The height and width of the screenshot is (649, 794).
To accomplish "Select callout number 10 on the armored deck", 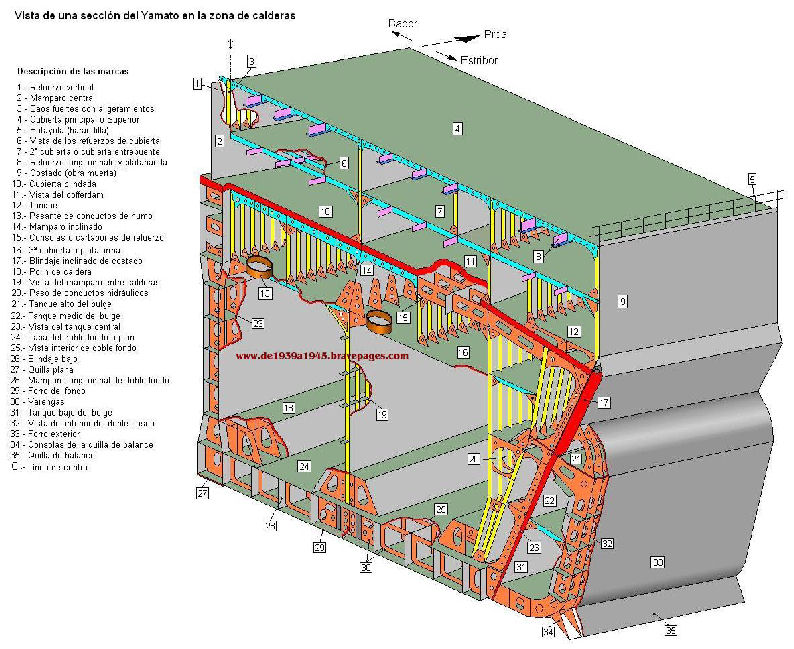I will point(324,211).
